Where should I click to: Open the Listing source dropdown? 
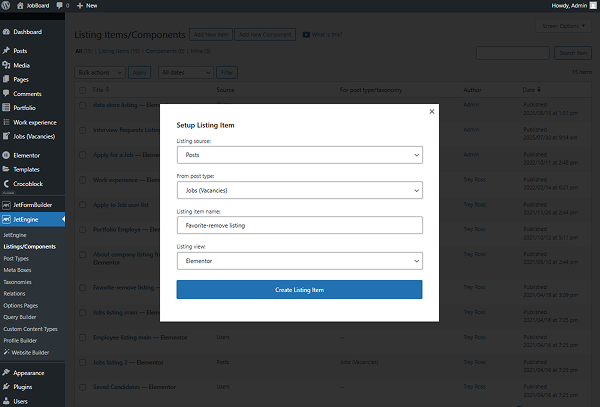tap(300, 155)
